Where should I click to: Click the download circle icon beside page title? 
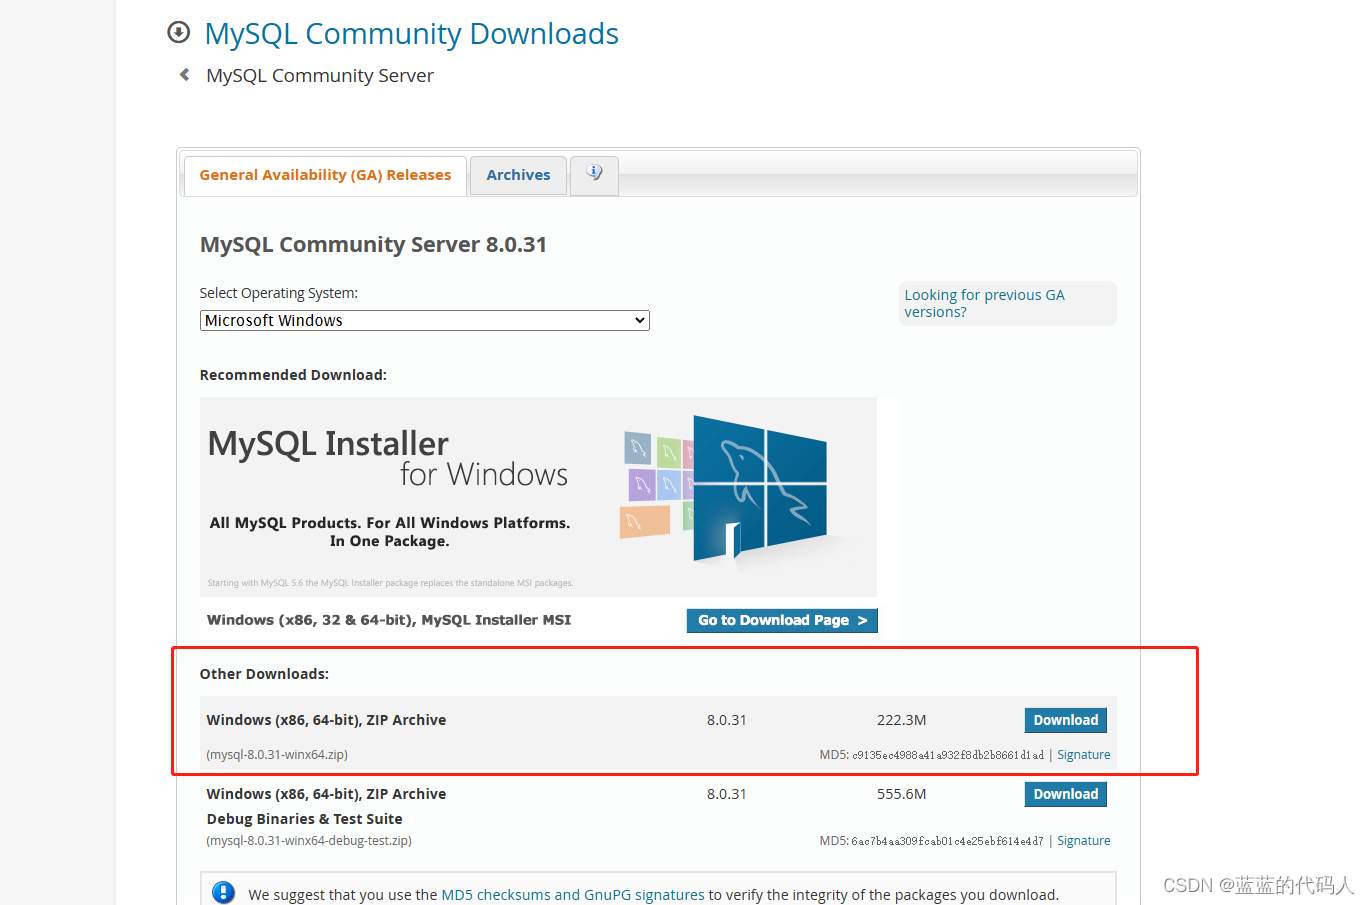[178, 33]
